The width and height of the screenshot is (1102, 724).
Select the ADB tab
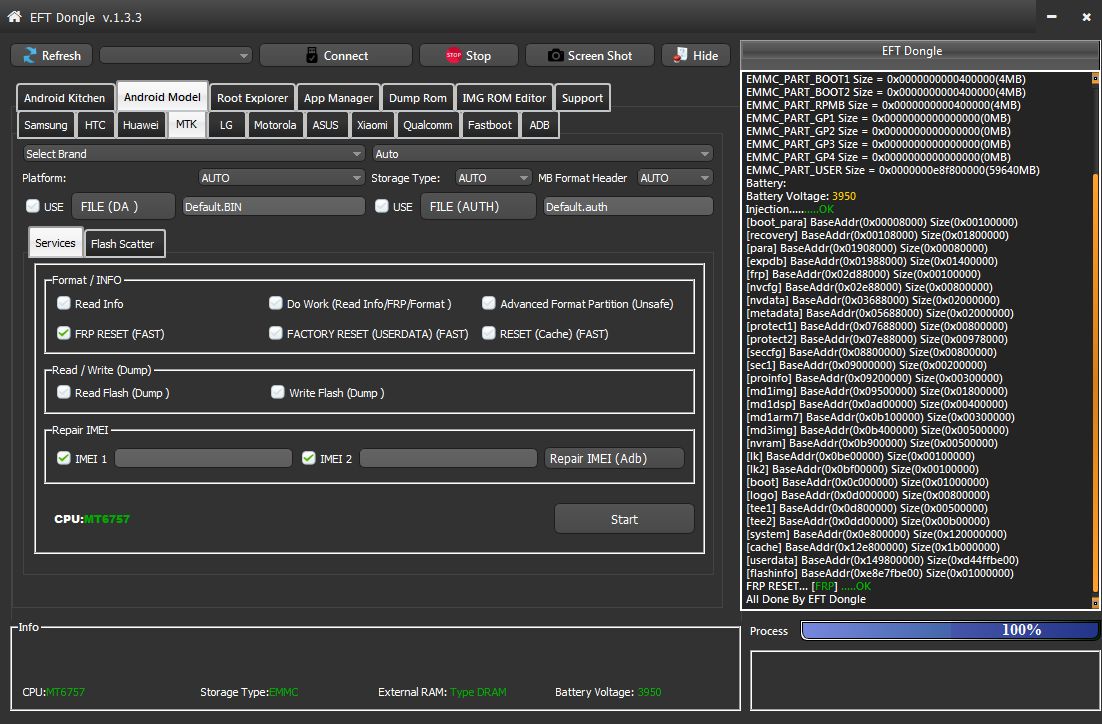click(x=540, y=125)
